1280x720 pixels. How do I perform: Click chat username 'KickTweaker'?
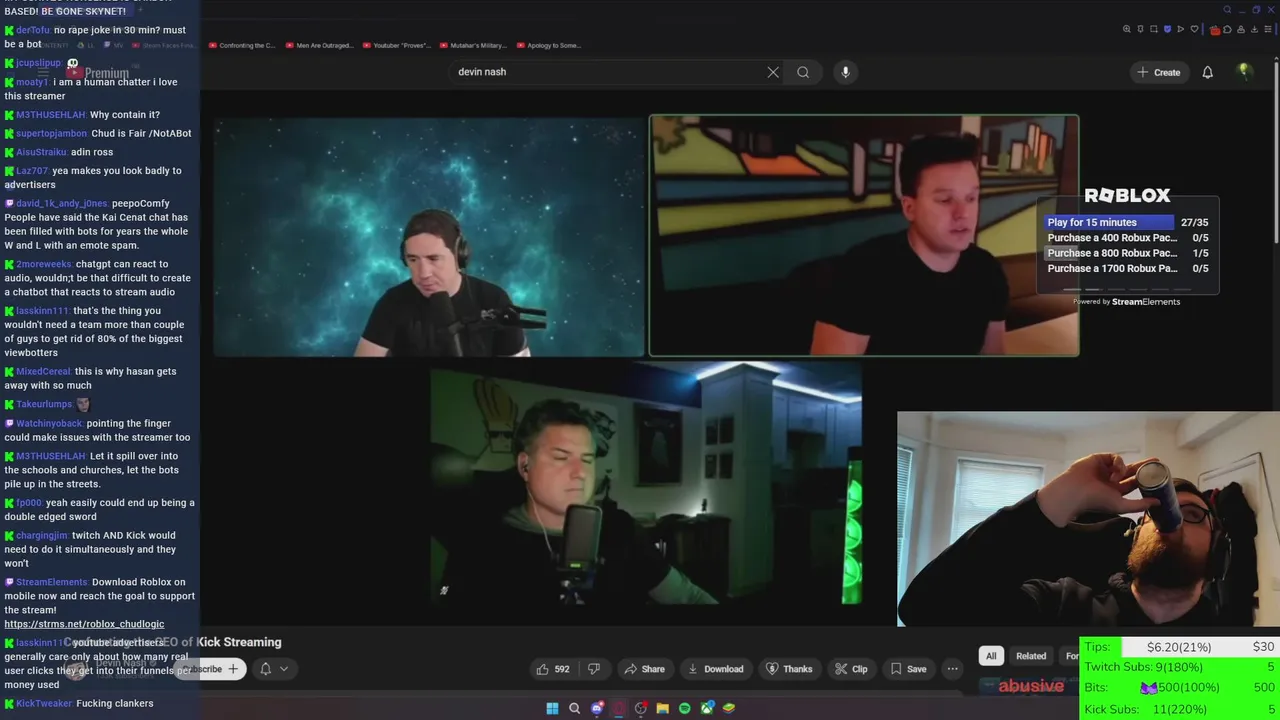44,703
